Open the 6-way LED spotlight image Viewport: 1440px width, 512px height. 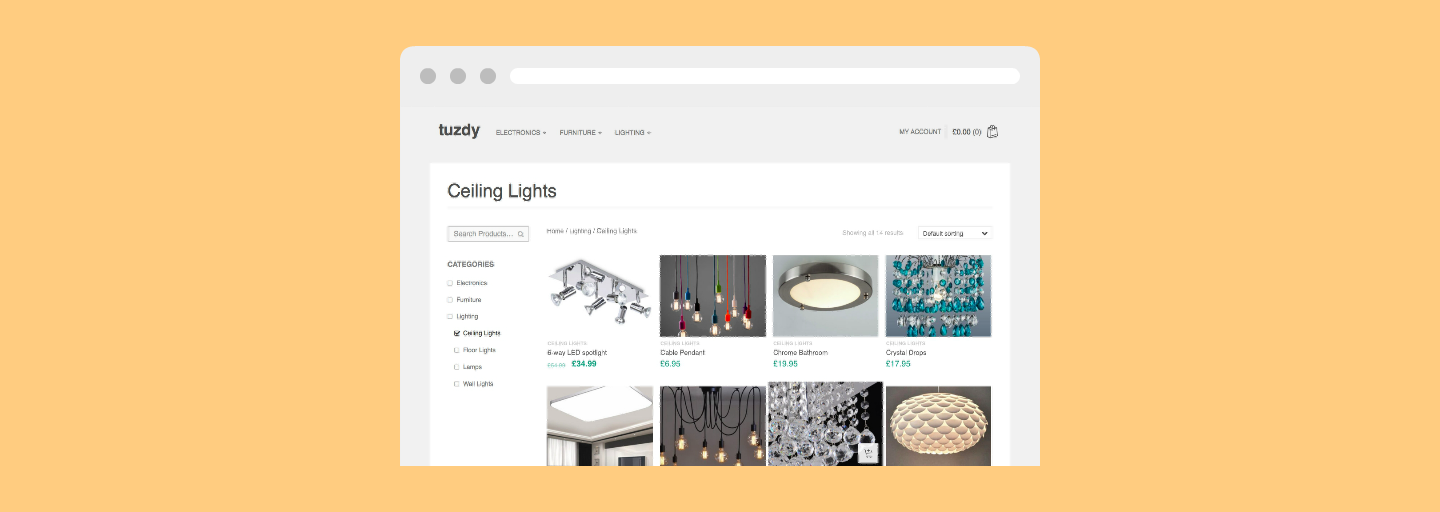coord(600,296)
